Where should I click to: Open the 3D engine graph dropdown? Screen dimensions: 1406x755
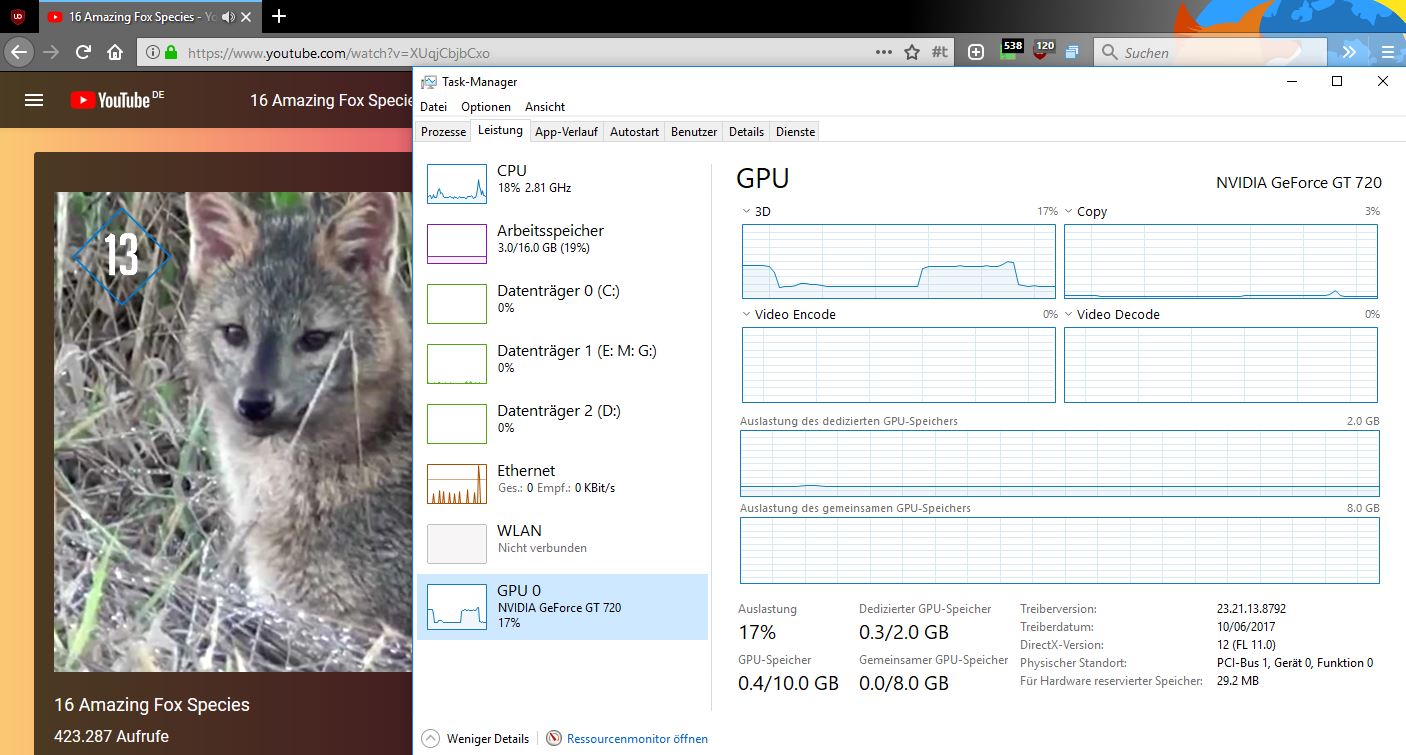747,212
